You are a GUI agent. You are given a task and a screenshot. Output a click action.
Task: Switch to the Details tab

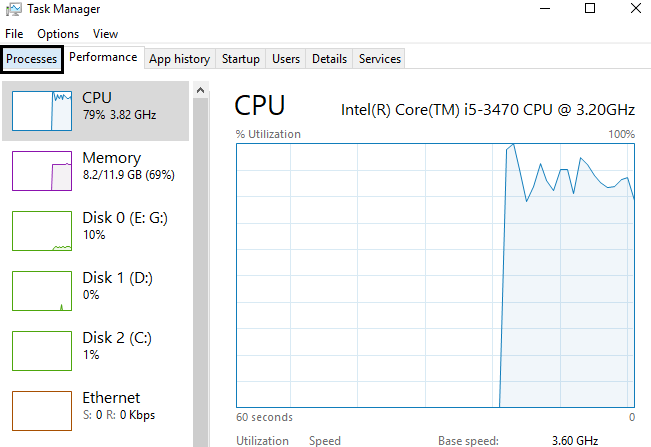(330, 59)
